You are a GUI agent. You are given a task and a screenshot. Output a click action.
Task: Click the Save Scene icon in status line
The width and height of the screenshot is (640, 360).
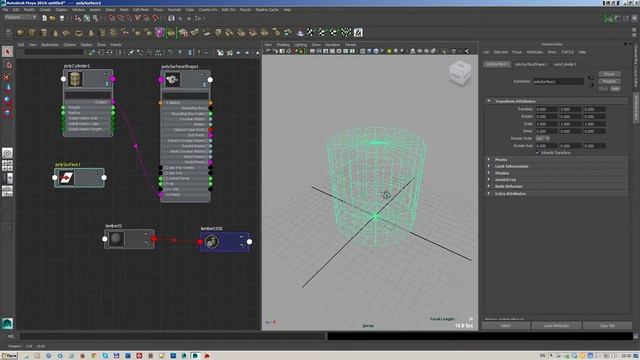[x=62, y=18]
